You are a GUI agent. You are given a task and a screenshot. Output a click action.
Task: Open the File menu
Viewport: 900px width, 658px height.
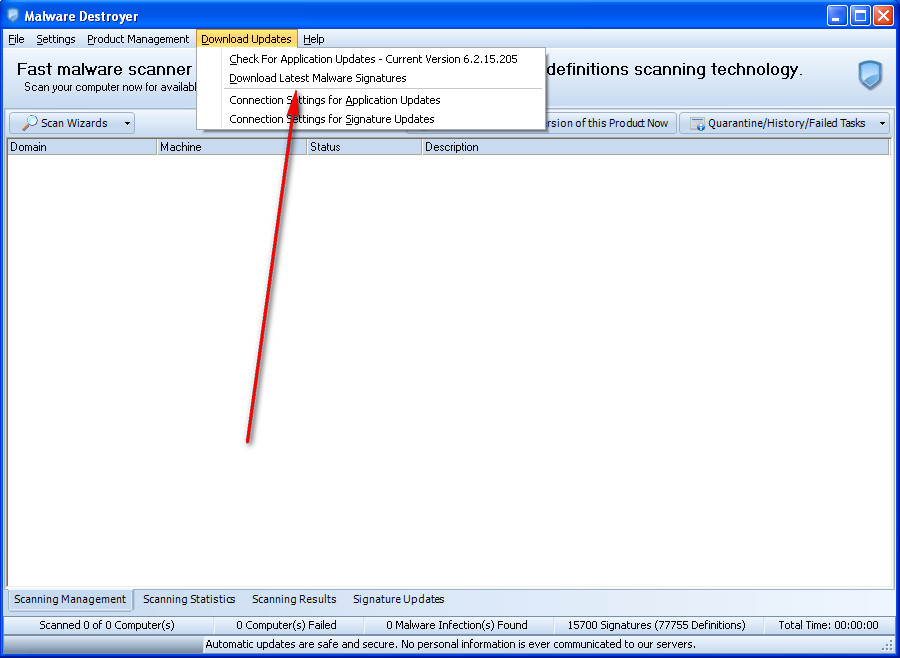click(x=16, y=39)
